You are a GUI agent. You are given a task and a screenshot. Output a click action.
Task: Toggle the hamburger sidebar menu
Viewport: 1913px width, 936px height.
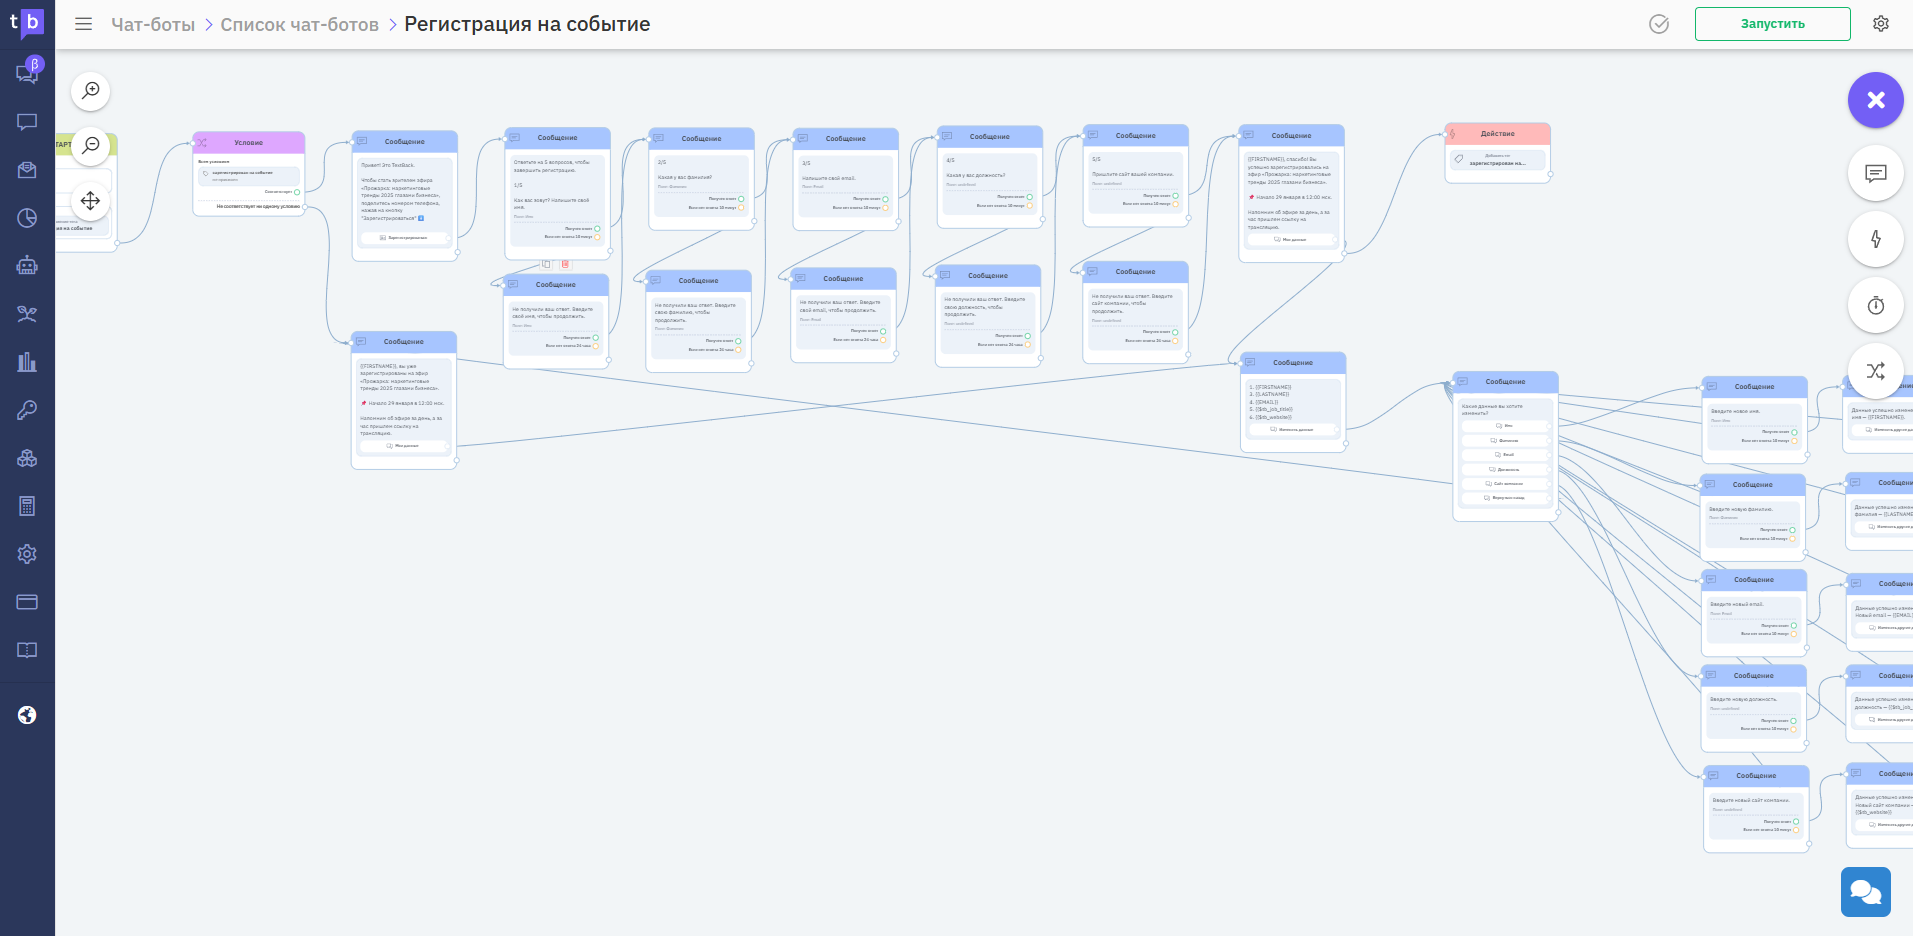click(x=84, y=24)
